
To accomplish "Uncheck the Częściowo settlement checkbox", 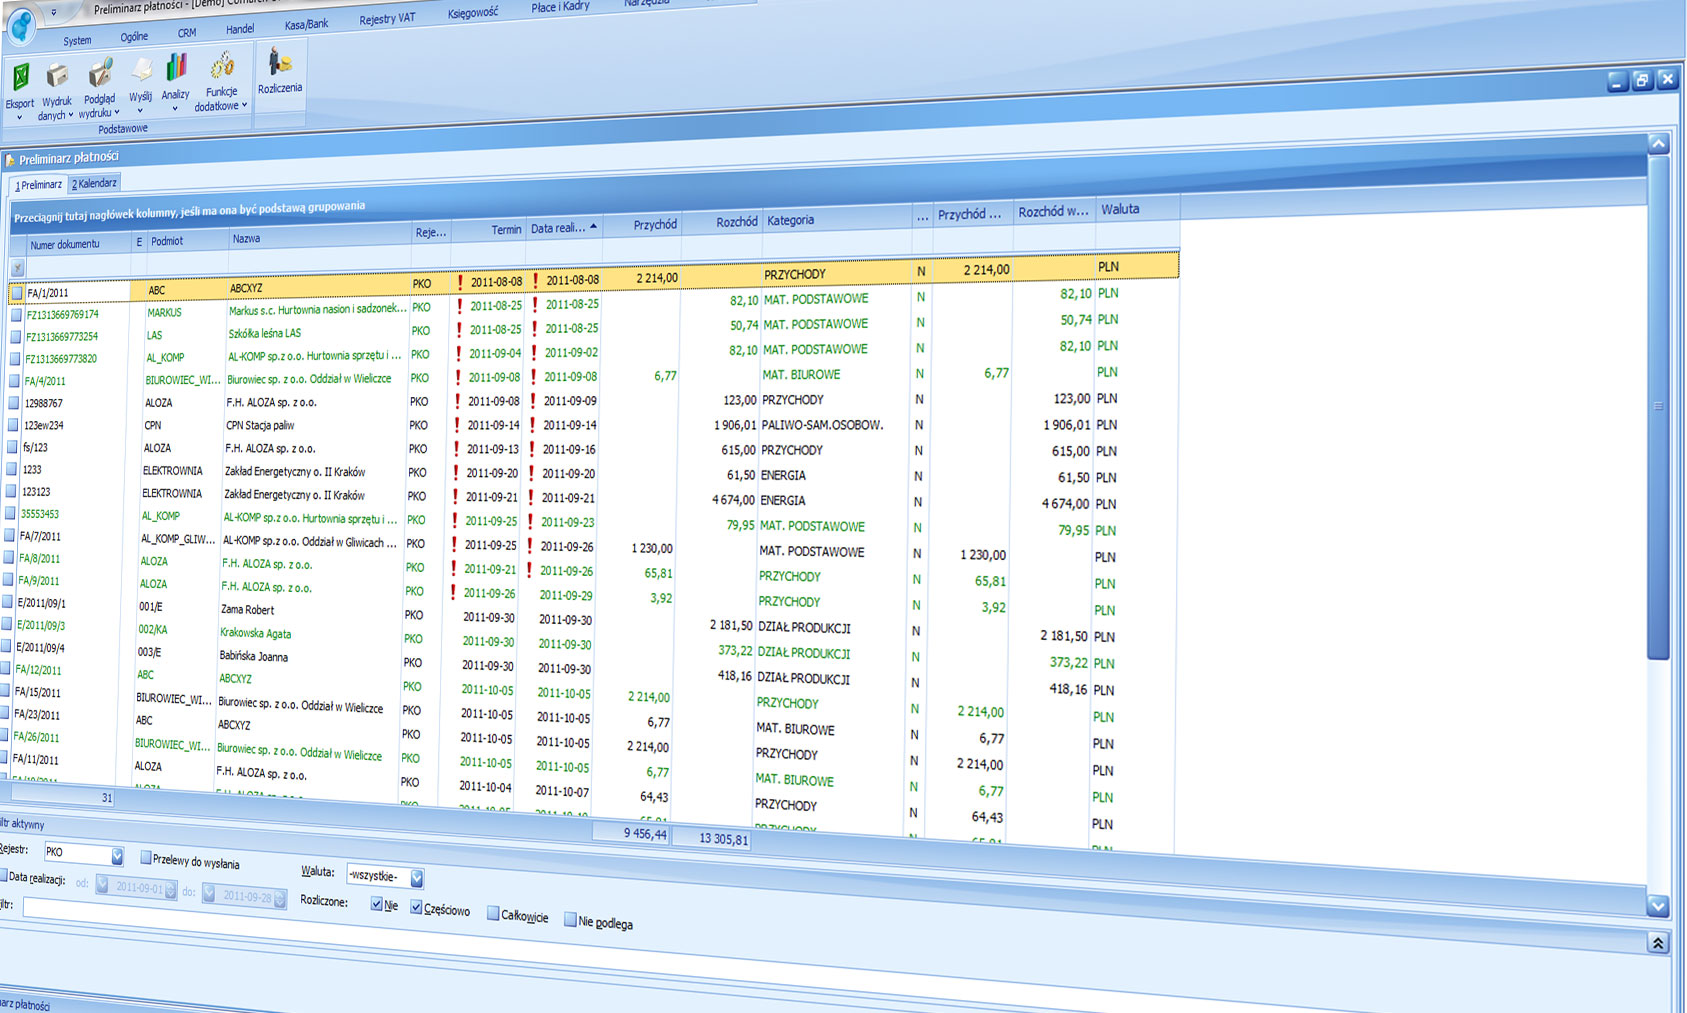I will [x=417, y=907].
